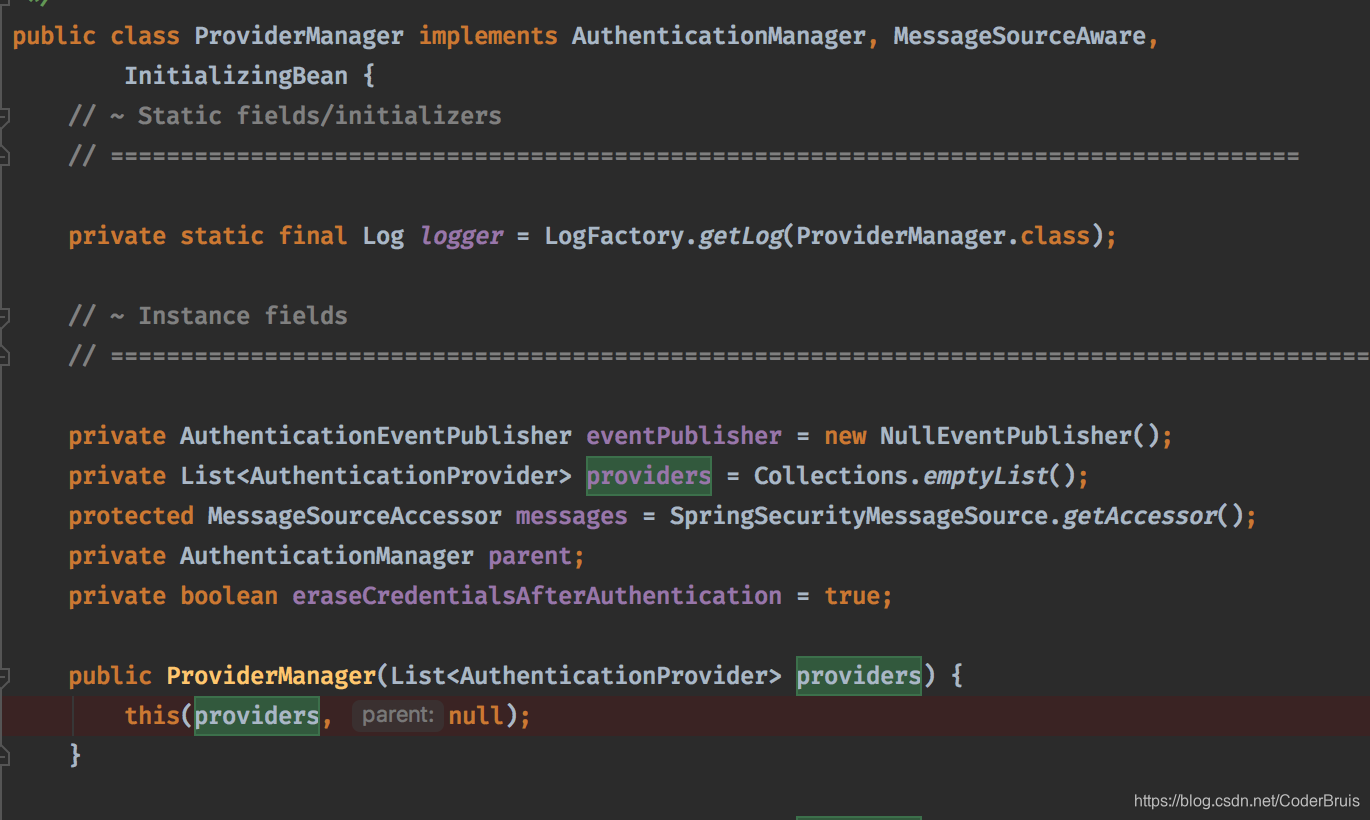Click AuthenticationManager in the implements list
The height and width of the screenshot is (820, 1370).
pyautogui.click(x=718, y=36)
